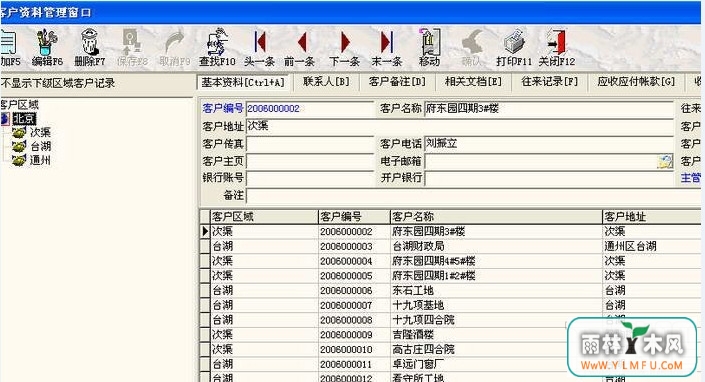Click the 删除F7 trash can icon
705x382 pixels.
click(89, 47)
